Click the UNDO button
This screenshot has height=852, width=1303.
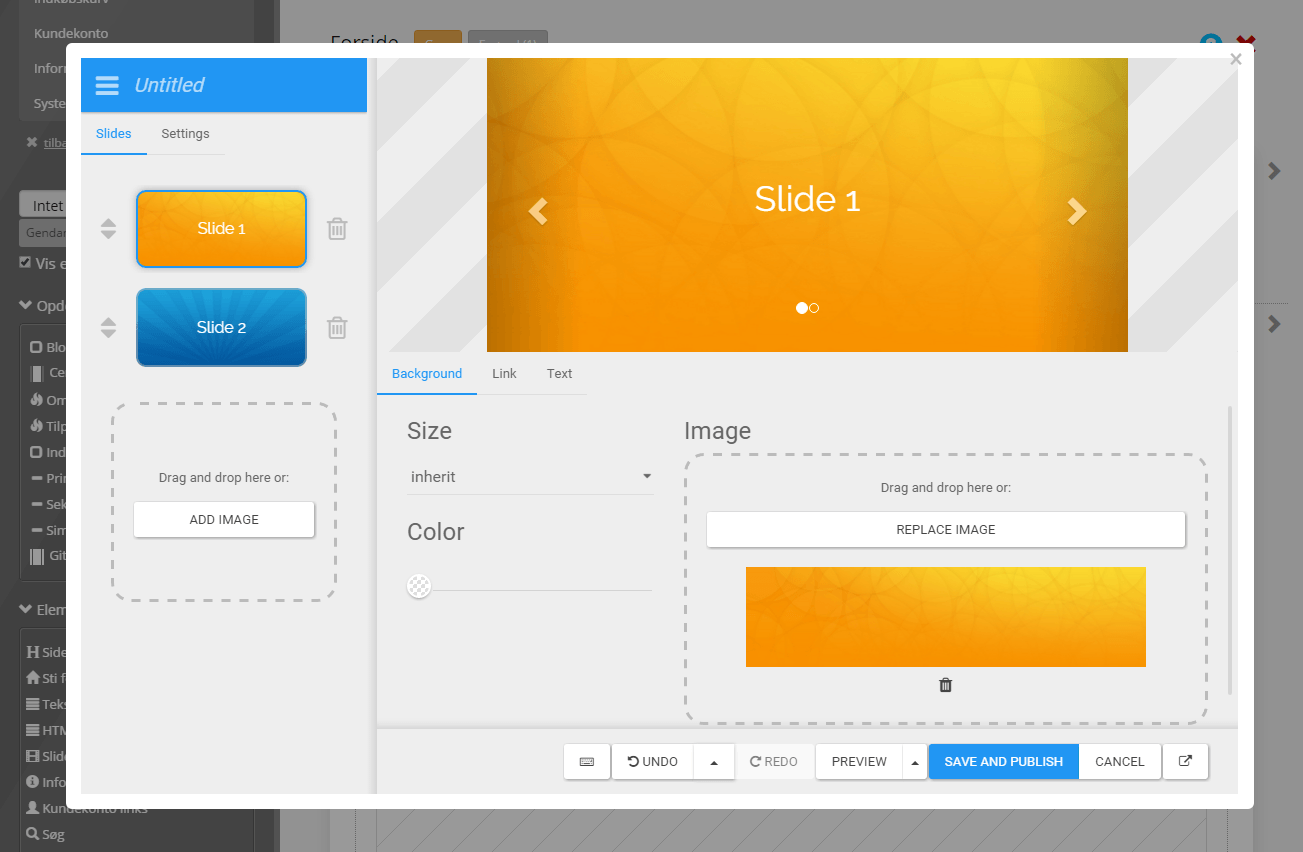(x=653, y=762)
